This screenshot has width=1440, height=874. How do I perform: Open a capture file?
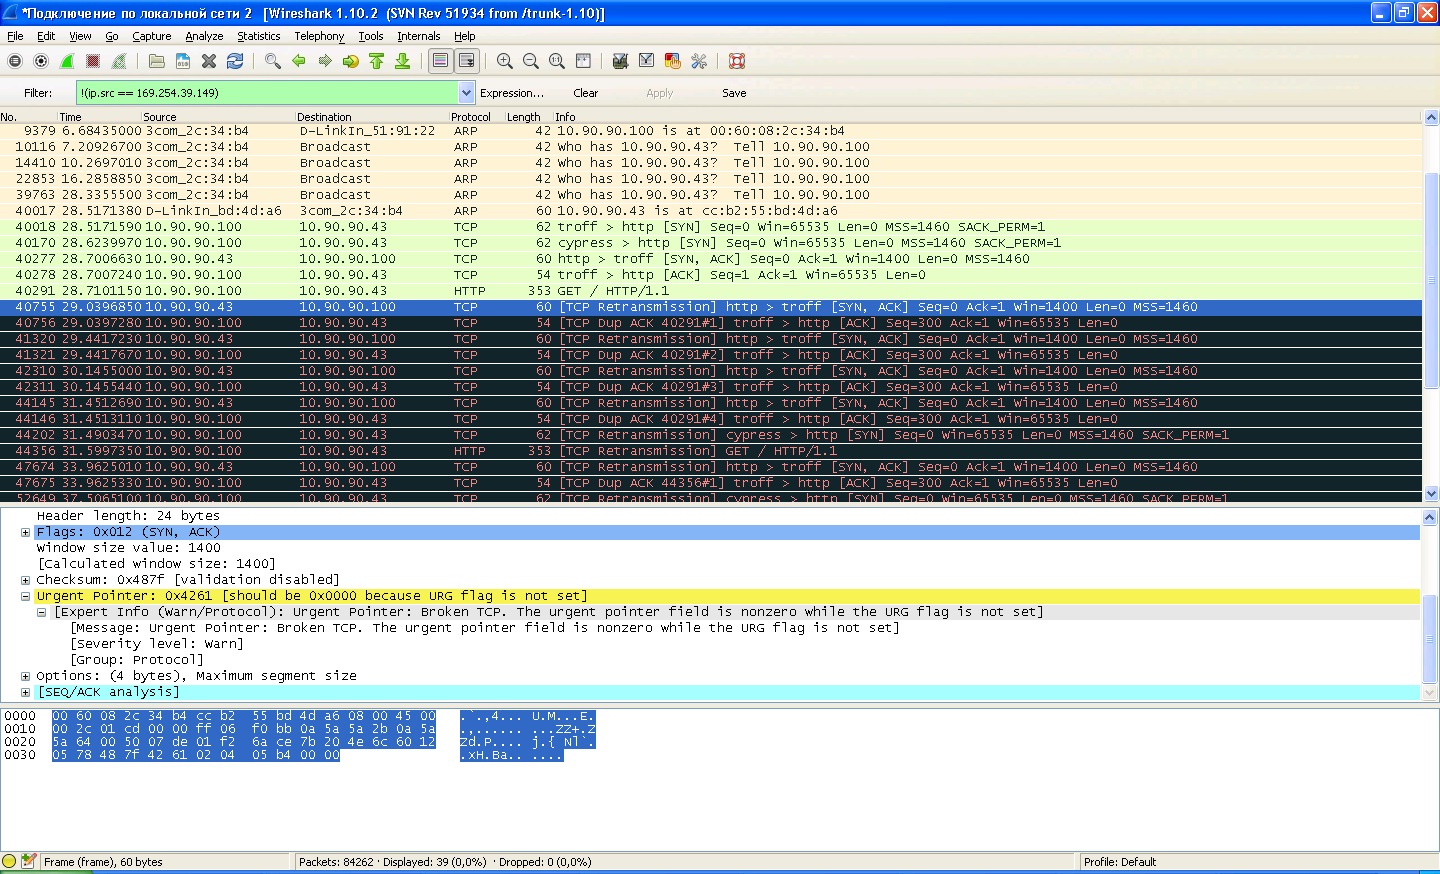157,61
